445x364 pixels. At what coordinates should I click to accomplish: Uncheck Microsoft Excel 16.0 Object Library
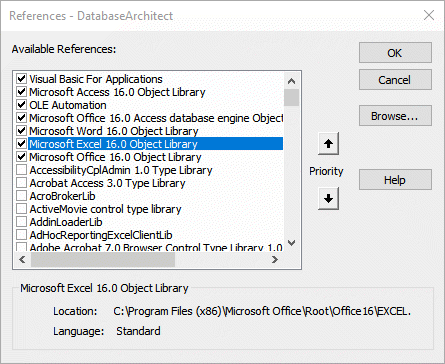tap(22, 144)
